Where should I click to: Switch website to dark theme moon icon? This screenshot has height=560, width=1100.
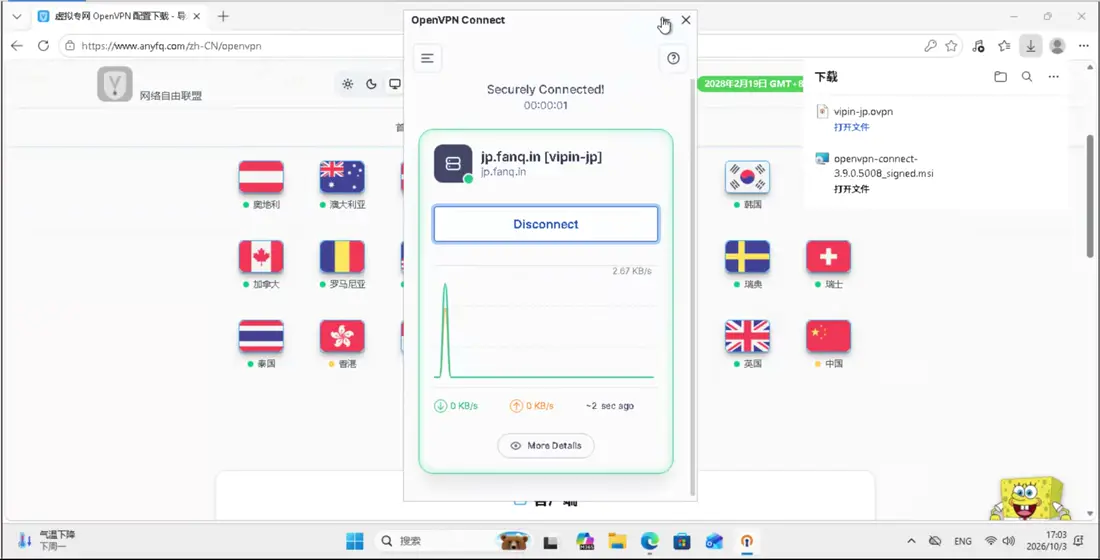coord(371,84)
